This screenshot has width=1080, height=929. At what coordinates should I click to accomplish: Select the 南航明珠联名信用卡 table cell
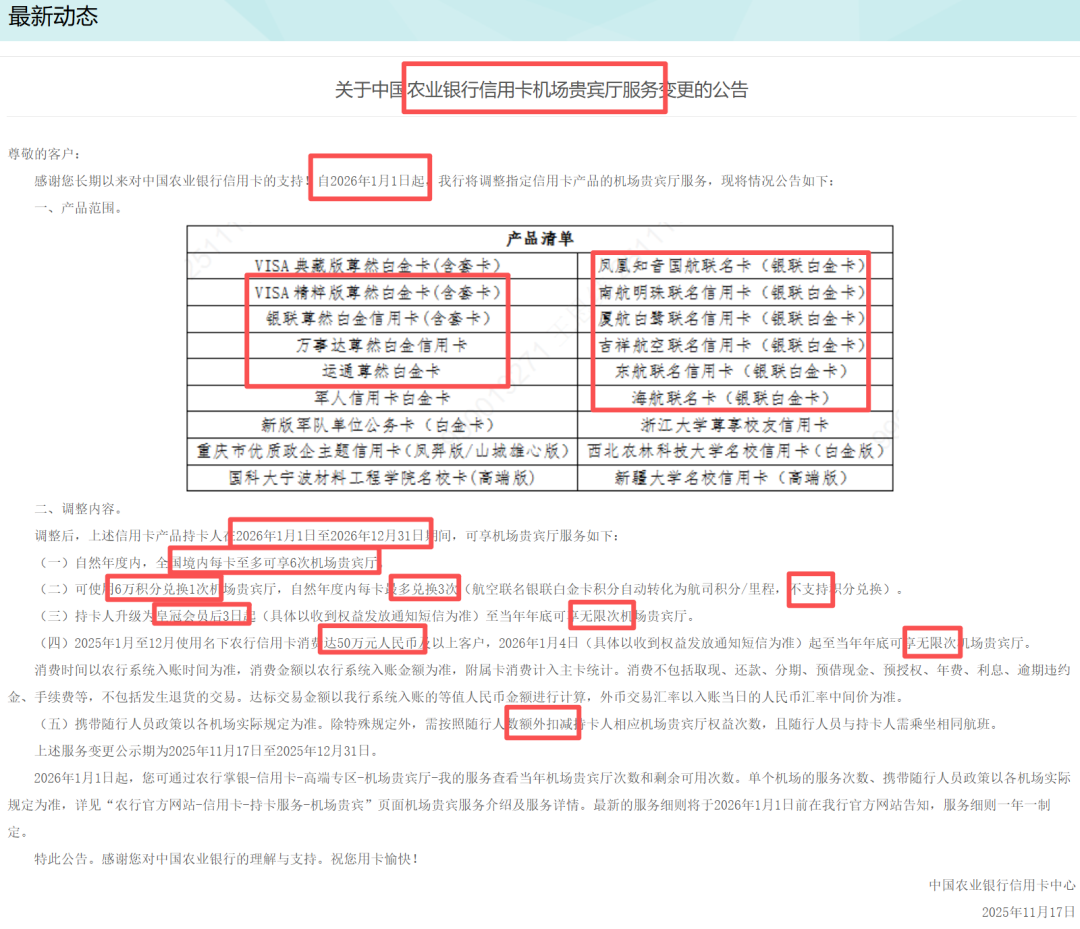735,292
